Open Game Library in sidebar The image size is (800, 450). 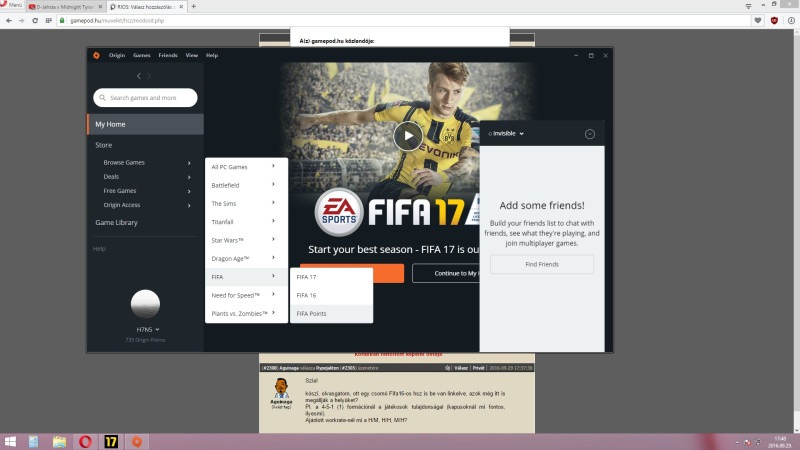pos(116,222)
